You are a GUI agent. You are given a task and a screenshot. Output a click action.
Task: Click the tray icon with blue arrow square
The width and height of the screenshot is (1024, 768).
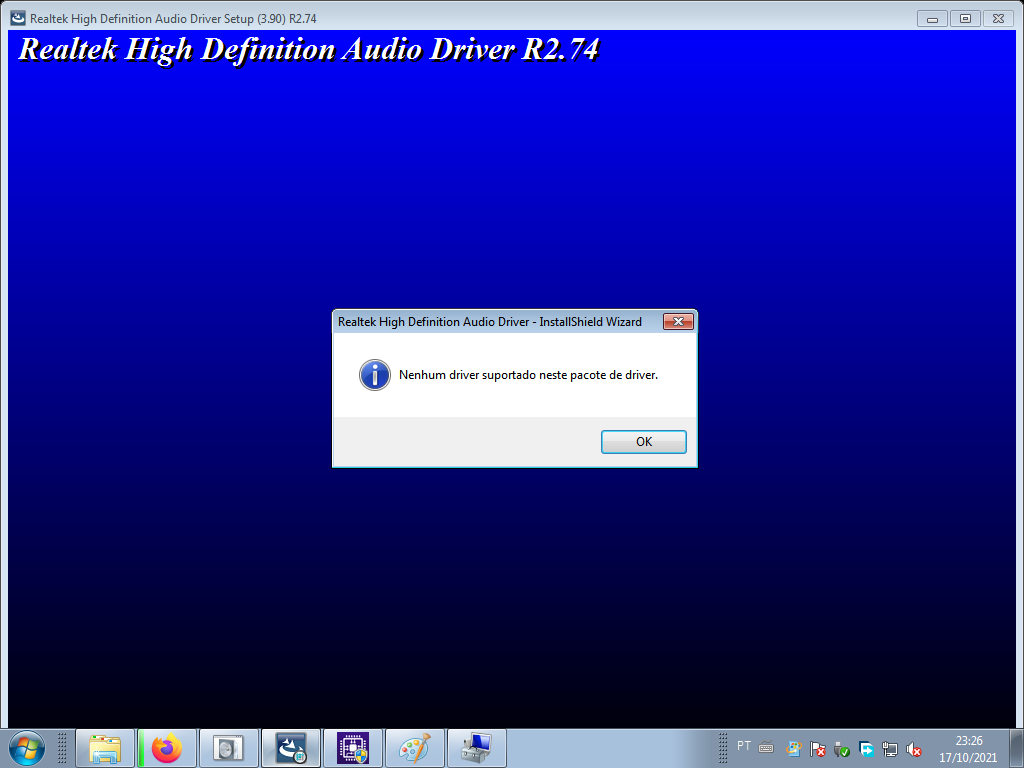pyautogui.click(x=866, y=749)
